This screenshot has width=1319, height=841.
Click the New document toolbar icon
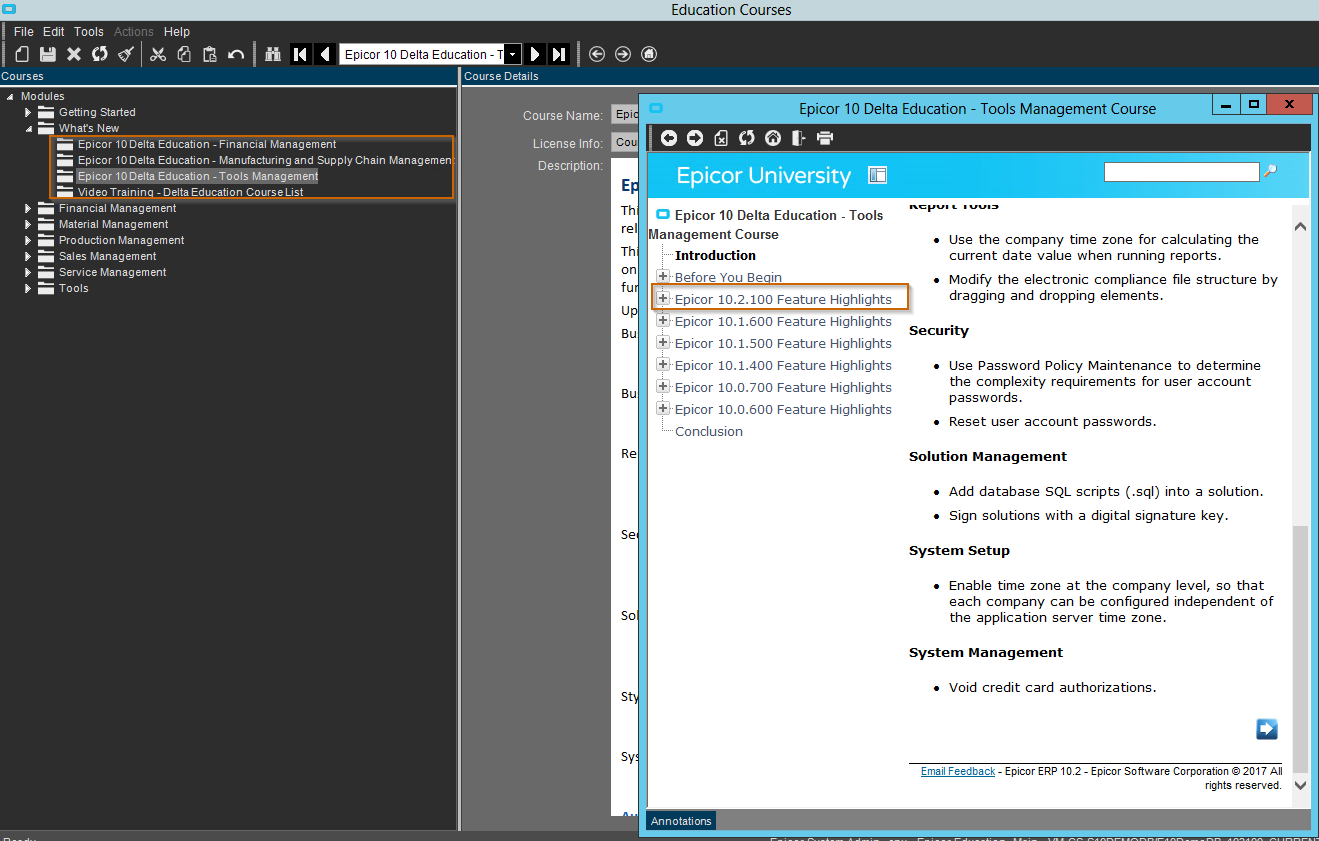point(22,54)
